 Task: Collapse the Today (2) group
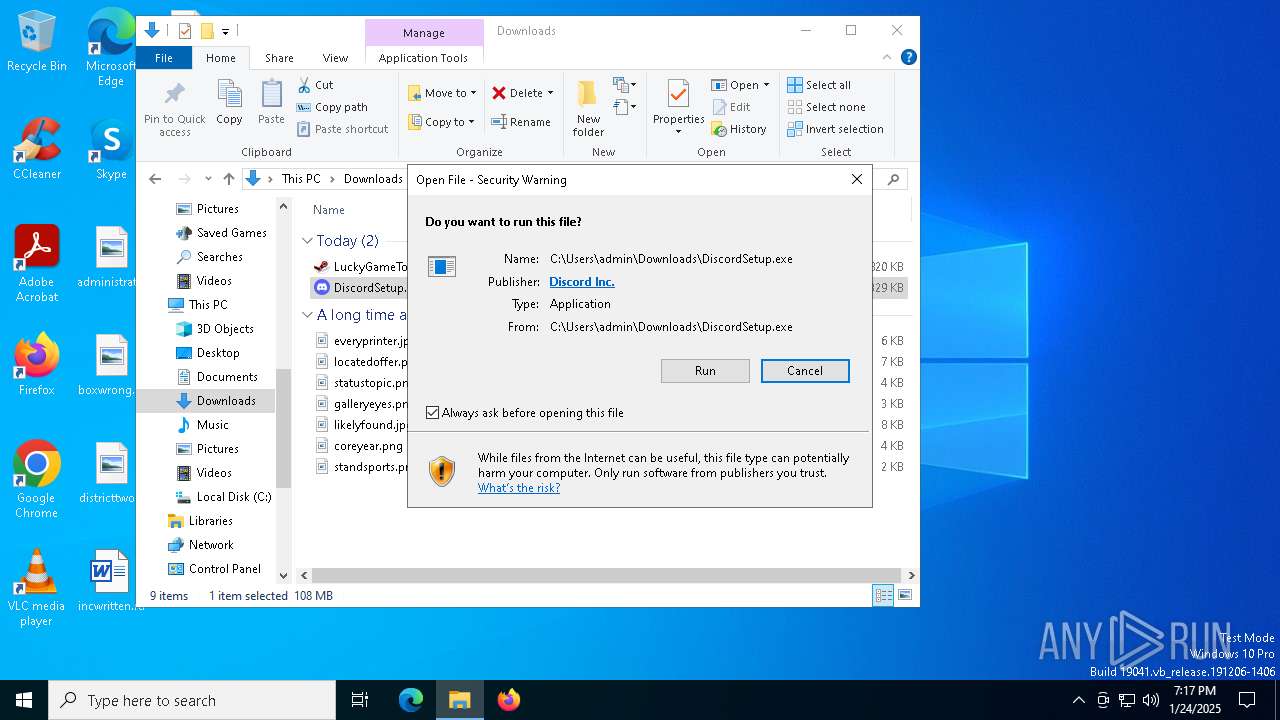(308, 241)
